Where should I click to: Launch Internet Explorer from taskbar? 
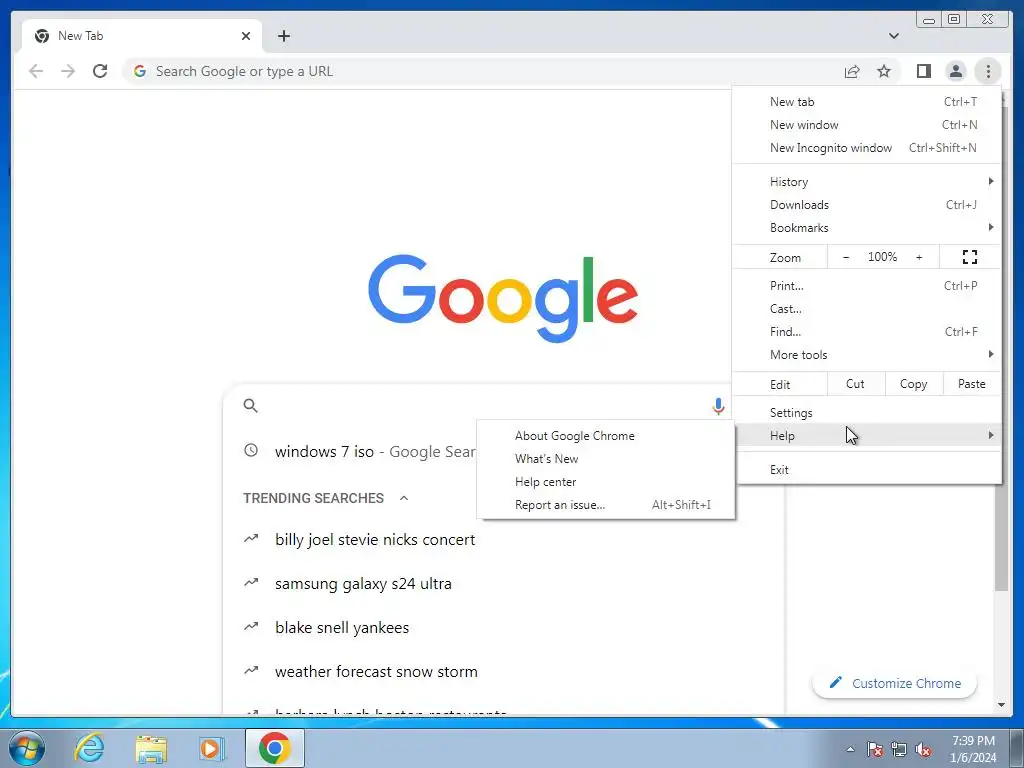[89, 748]
